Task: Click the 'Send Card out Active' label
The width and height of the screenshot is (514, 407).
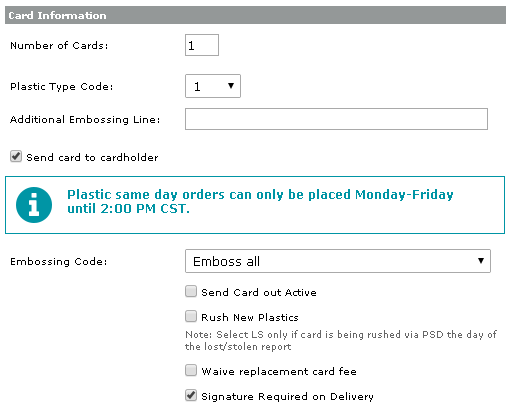Action: [259, 292]
